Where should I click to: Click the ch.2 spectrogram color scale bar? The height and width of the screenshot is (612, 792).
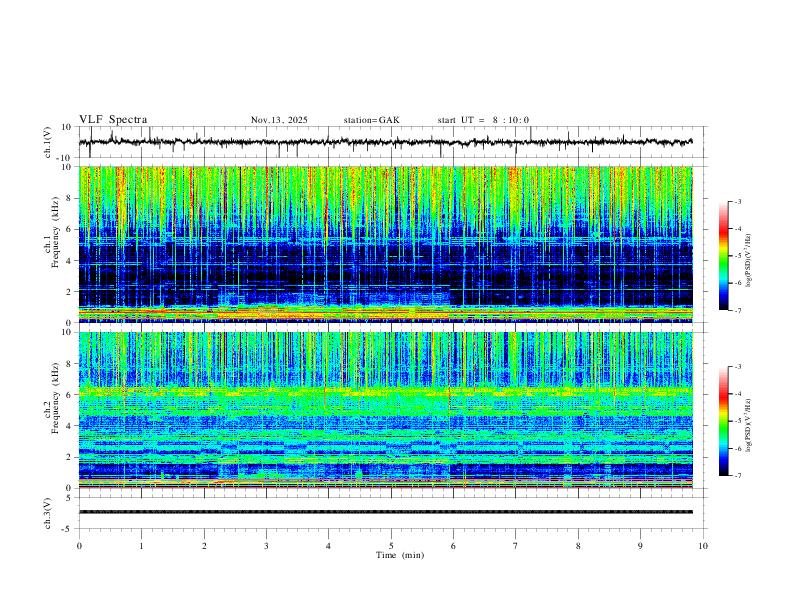click(723, 421)
